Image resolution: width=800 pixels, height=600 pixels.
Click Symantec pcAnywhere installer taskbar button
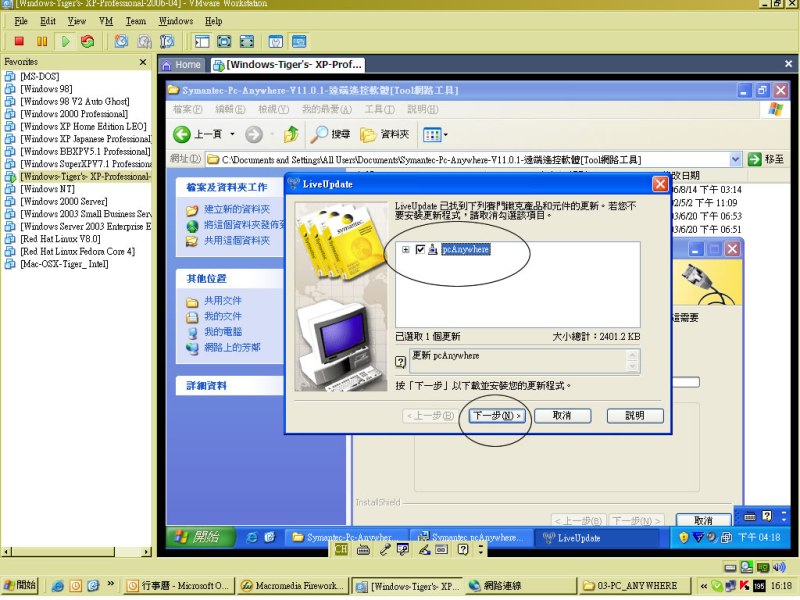(470, 538)
